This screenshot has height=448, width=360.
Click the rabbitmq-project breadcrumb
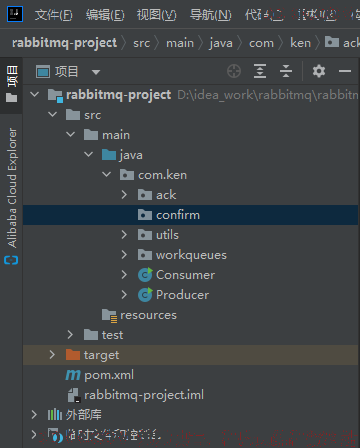[x=64, y=43]
